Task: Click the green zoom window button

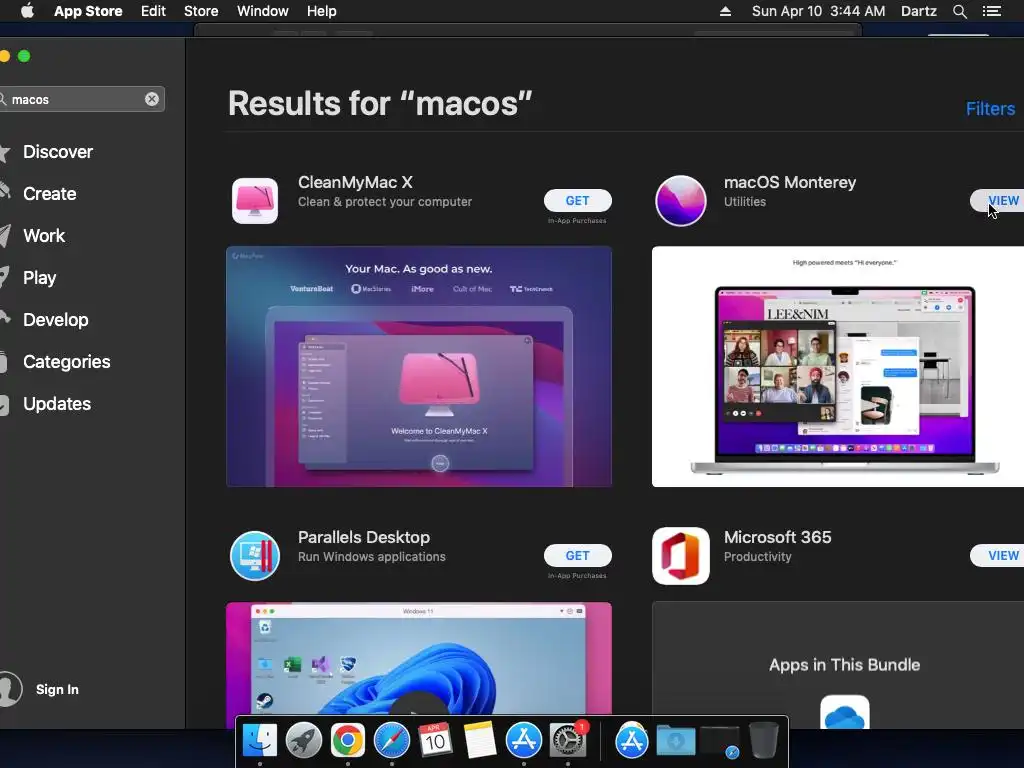Action: [x=24, y=56]
